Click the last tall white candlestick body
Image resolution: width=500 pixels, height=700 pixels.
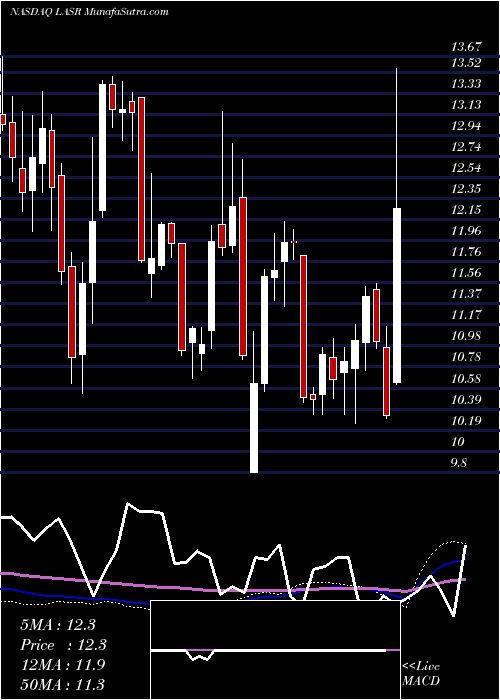(397, 295)
